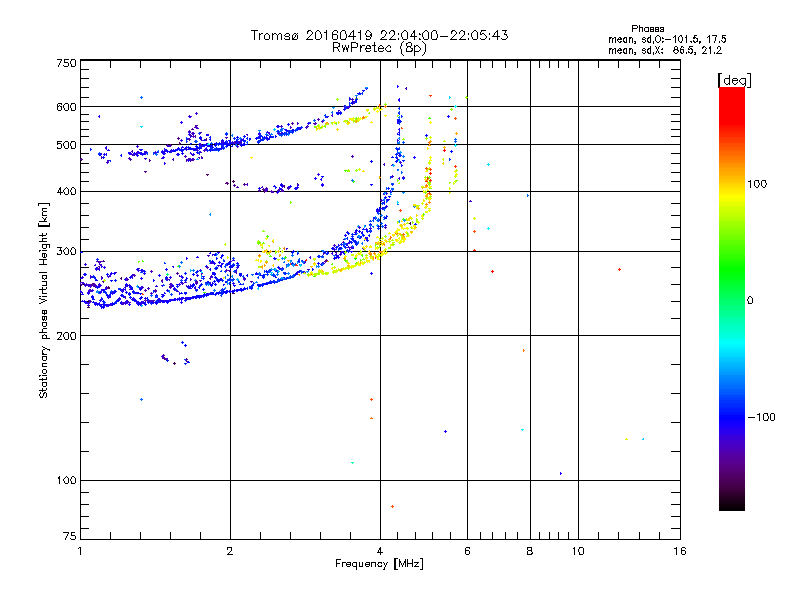The width and height of the screenshot is (800, 600).
Task: Click the plot title 'Tromsø 20160419 22:04:00-22:05:43'
Action: (x=379, y=35)
